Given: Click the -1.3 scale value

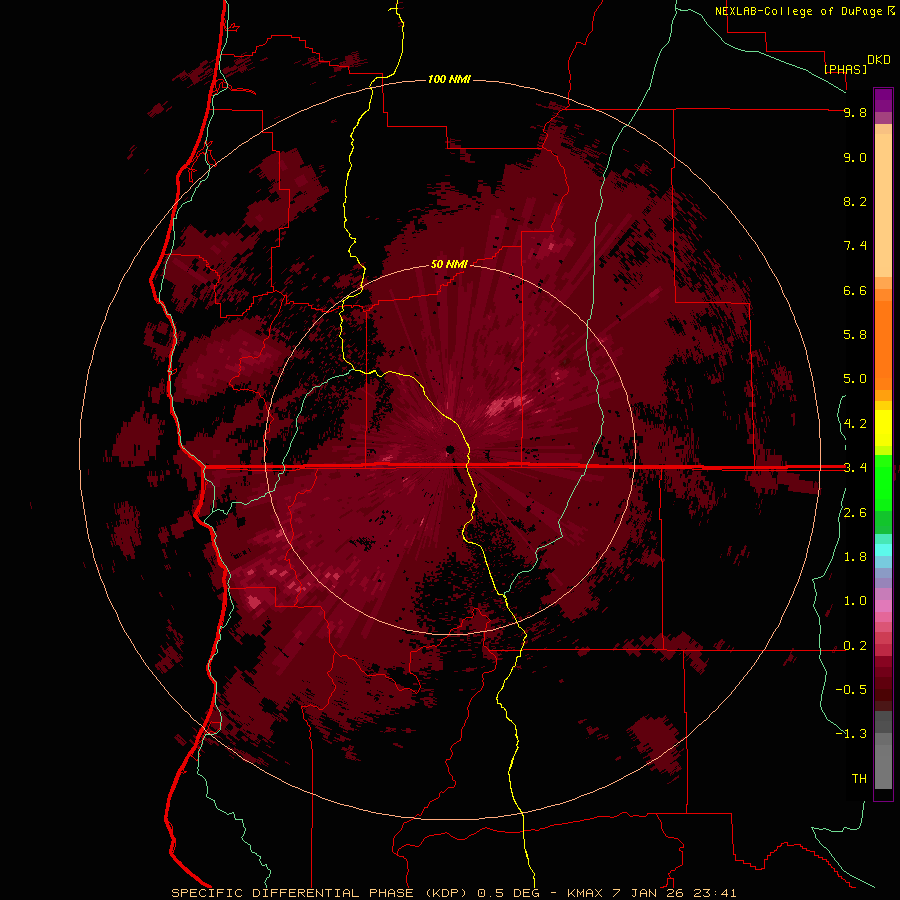Looking at the screenshot, I should [851, 734].
